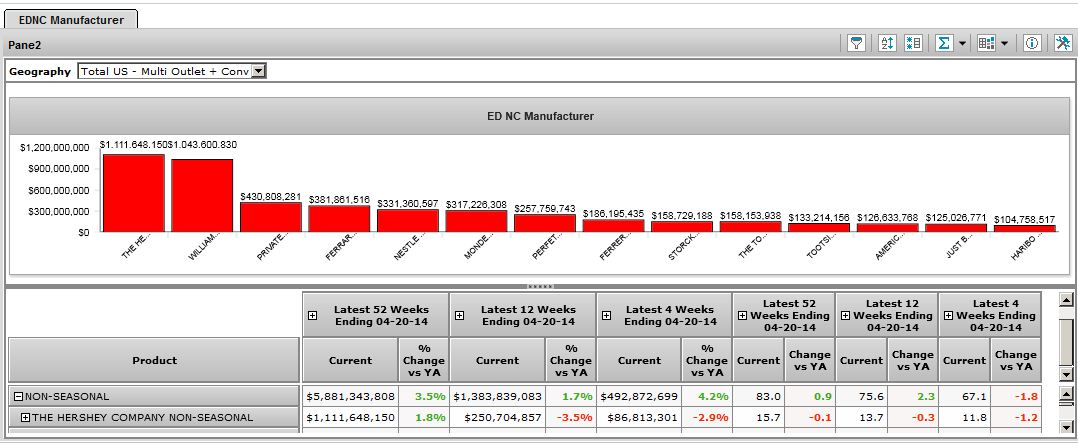Open the dropdown arrow next to grid icon
The image size is (1078, 443).
point(1004,44)
